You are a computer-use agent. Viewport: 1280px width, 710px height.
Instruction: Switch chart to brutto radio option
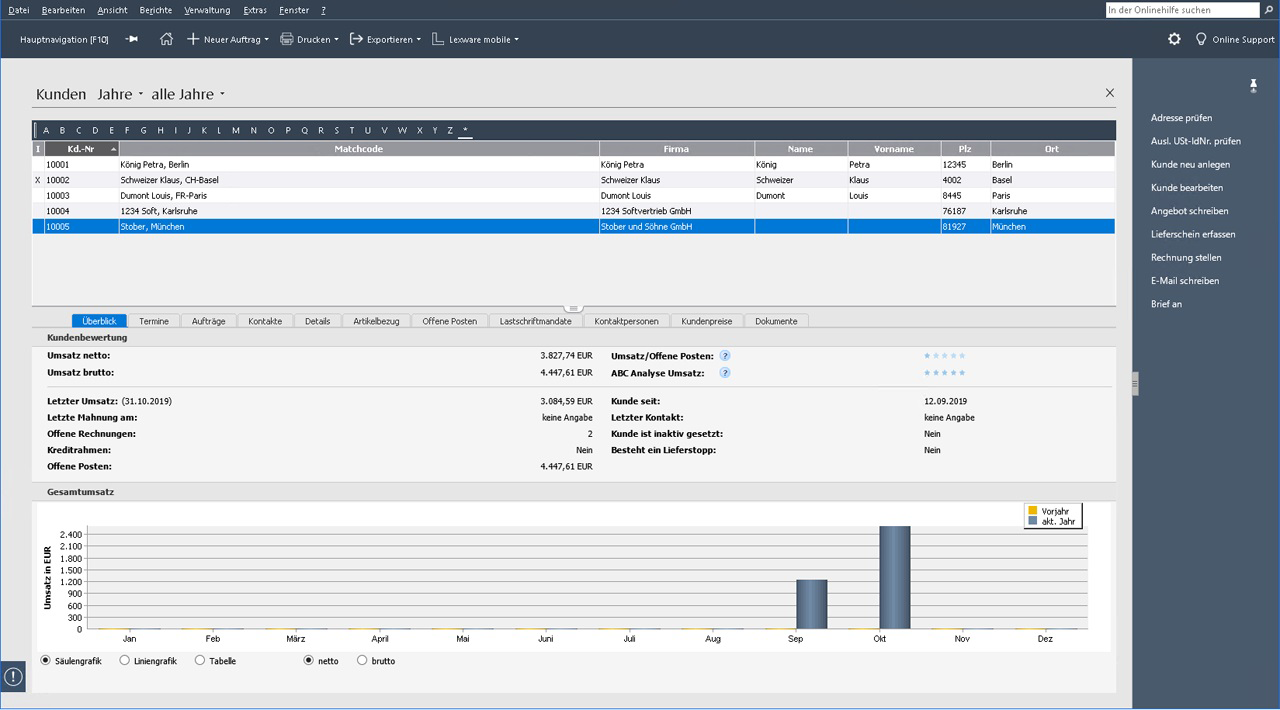[x=362, y=661]
